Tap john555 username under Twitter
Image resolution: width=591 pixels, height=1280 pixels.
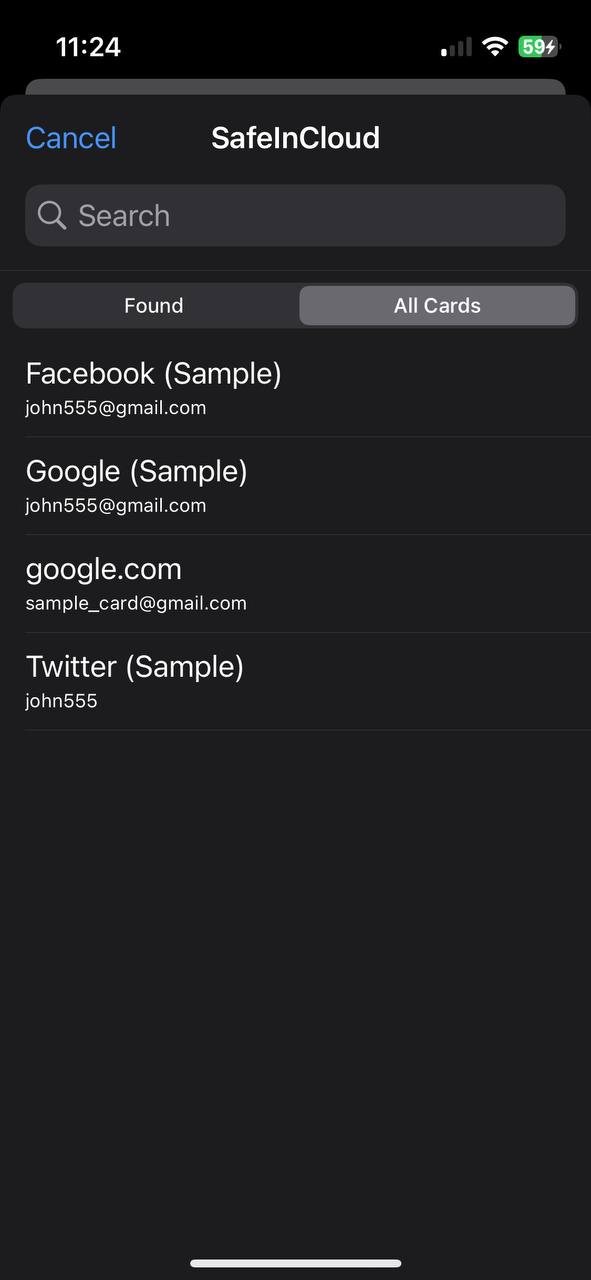pos(62,701)
